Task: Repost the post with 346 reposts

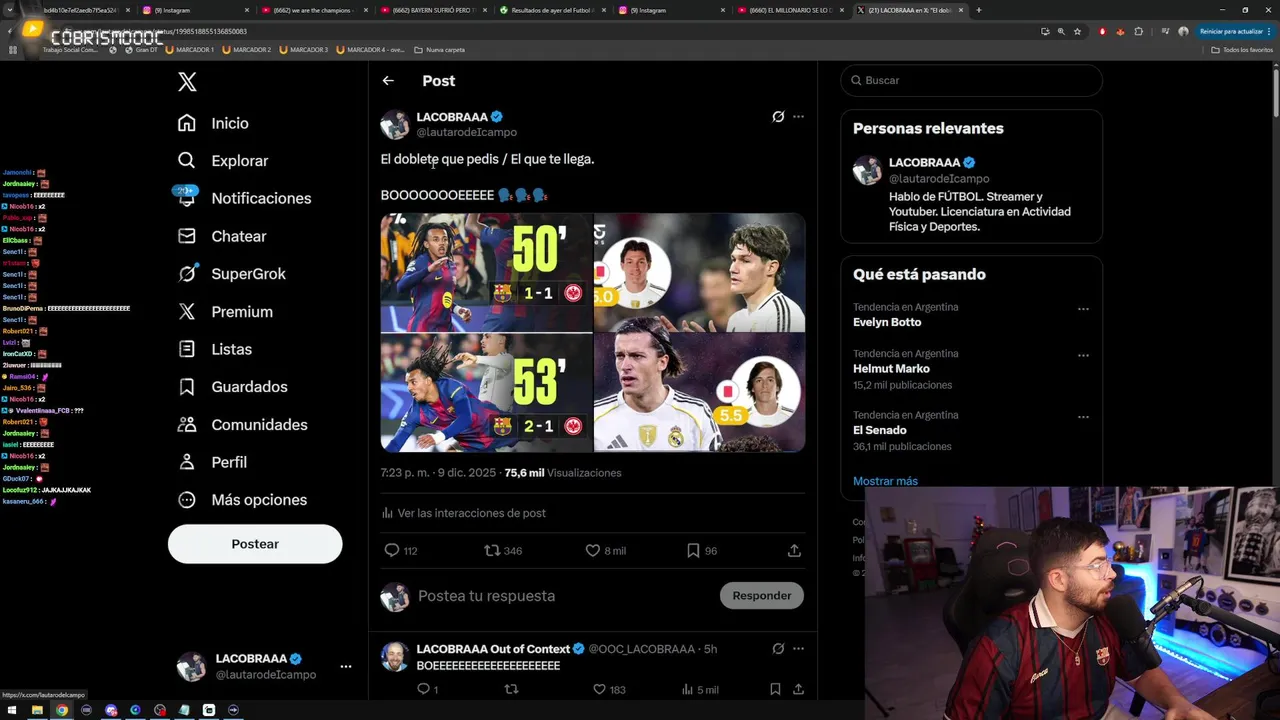Action: pos(503,551)
